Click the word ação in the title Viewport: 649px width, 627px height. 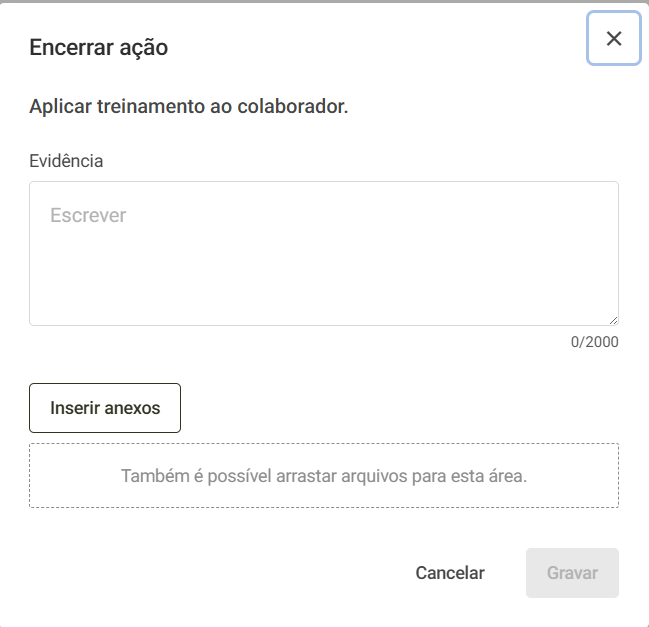[x=144, y=49]
